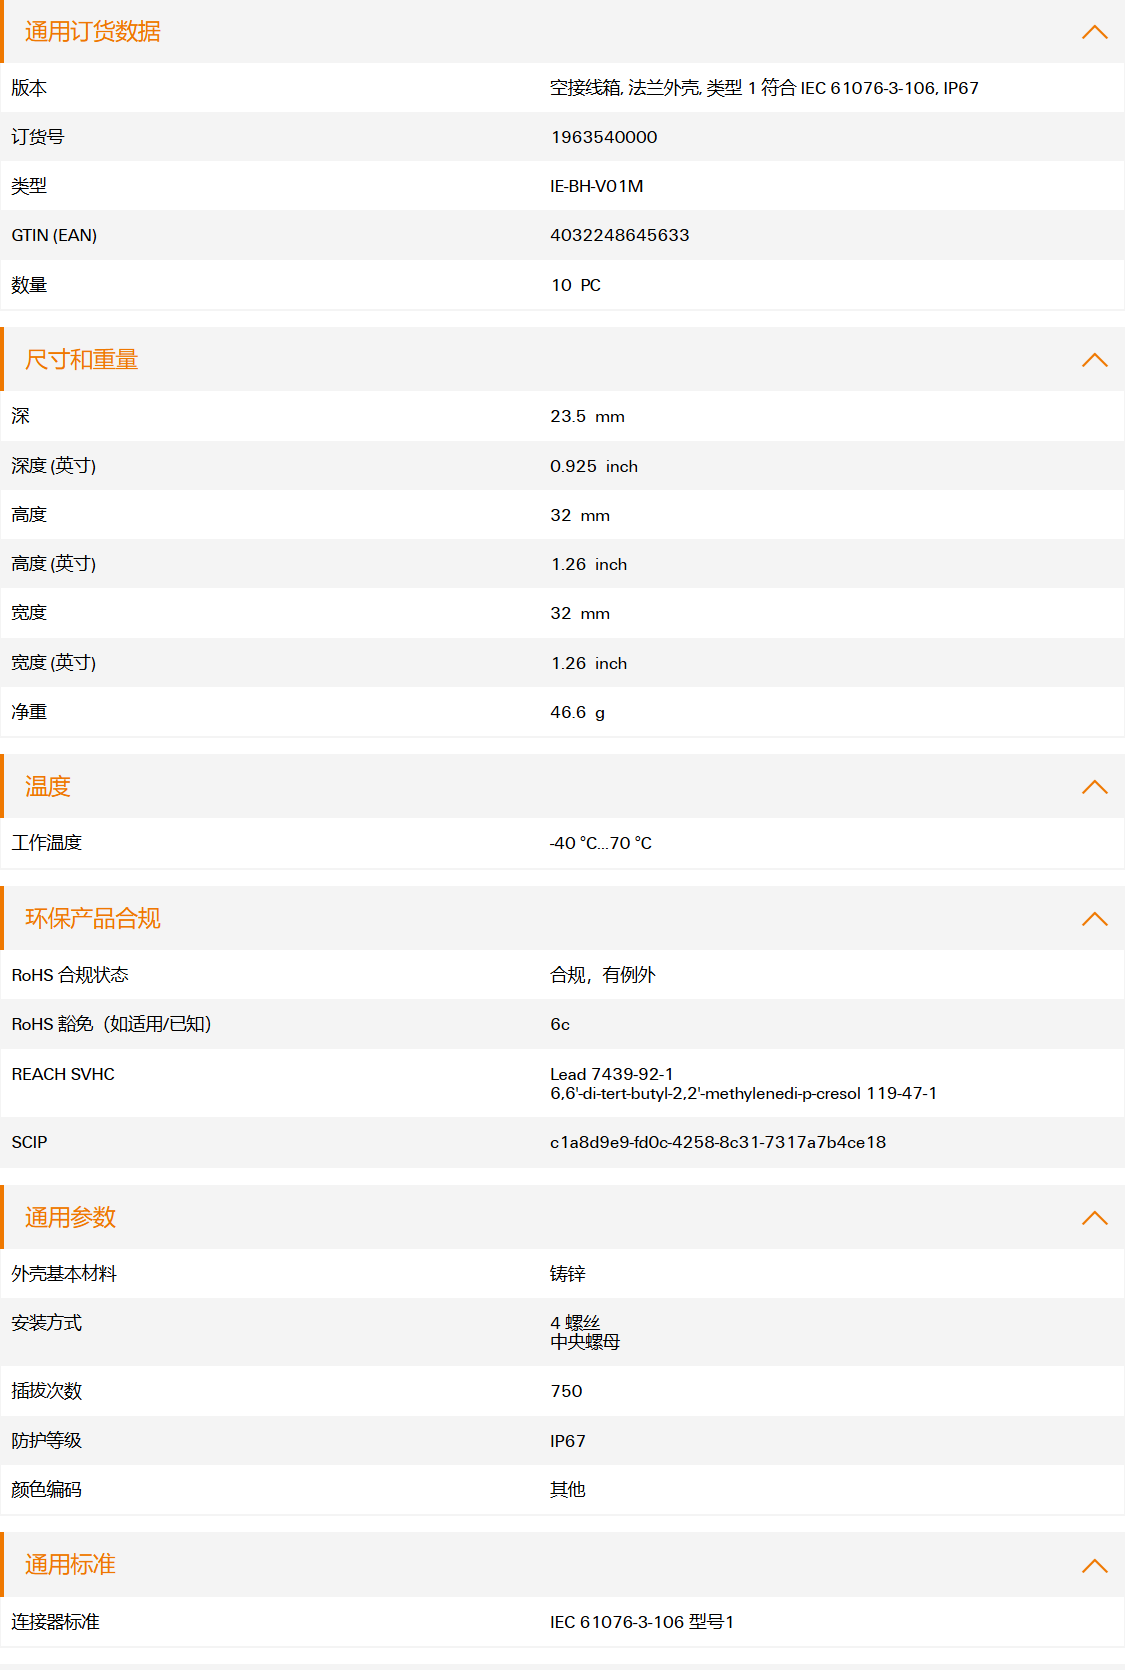The image size is (1125, 1670).
Task: Click the 深度 (英寸) row label
Action: click(54, 466)
